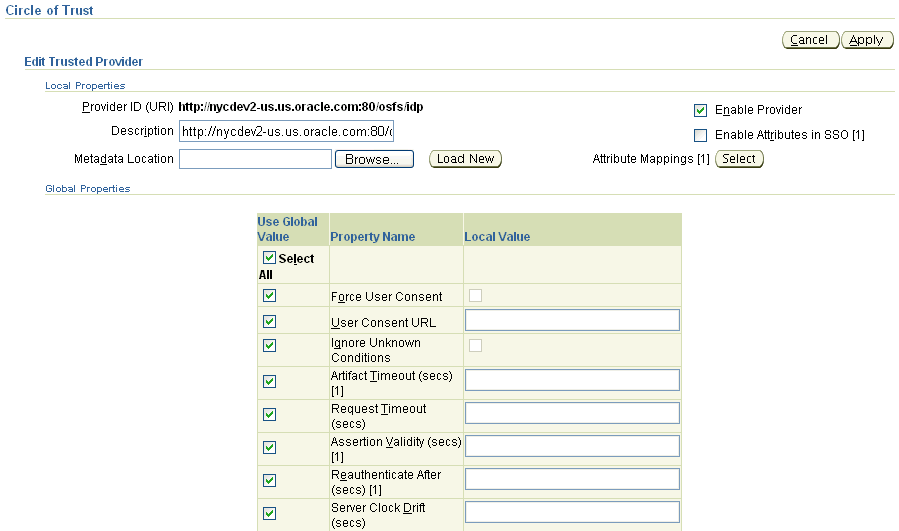899x531 pixels.
Task: Uncheck global value for Reauthenticate After
Action: [269, 480]
